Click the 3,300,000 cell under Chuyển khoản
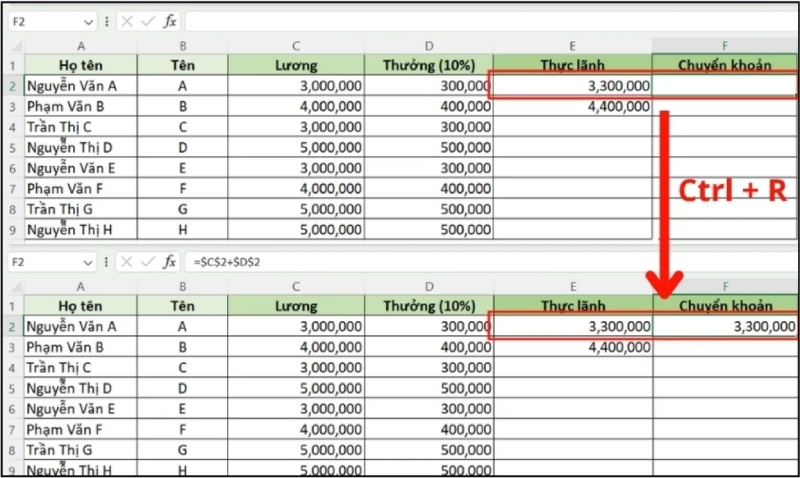The width and height of the screenshot is (800, 478). coord(725,326)
